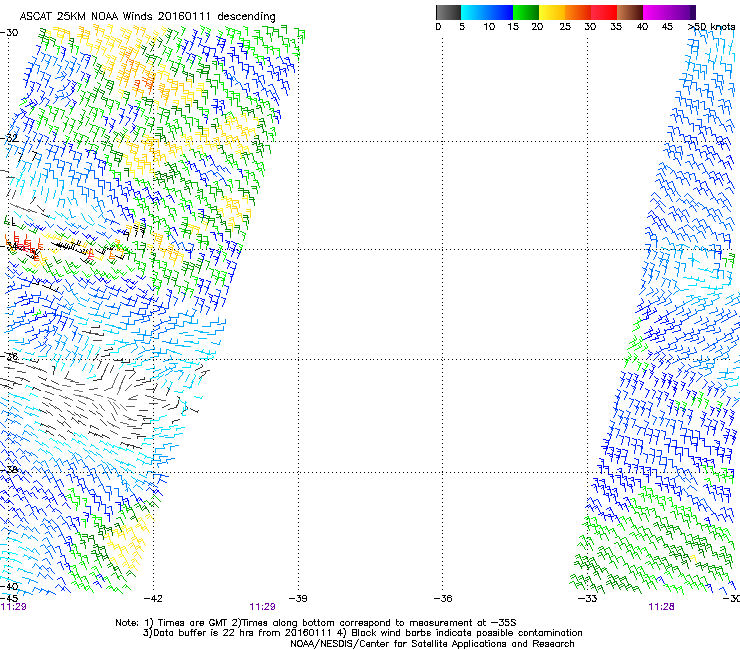Click 'Data buffer is 22 hrs from 20160111' note

[239, 633]
